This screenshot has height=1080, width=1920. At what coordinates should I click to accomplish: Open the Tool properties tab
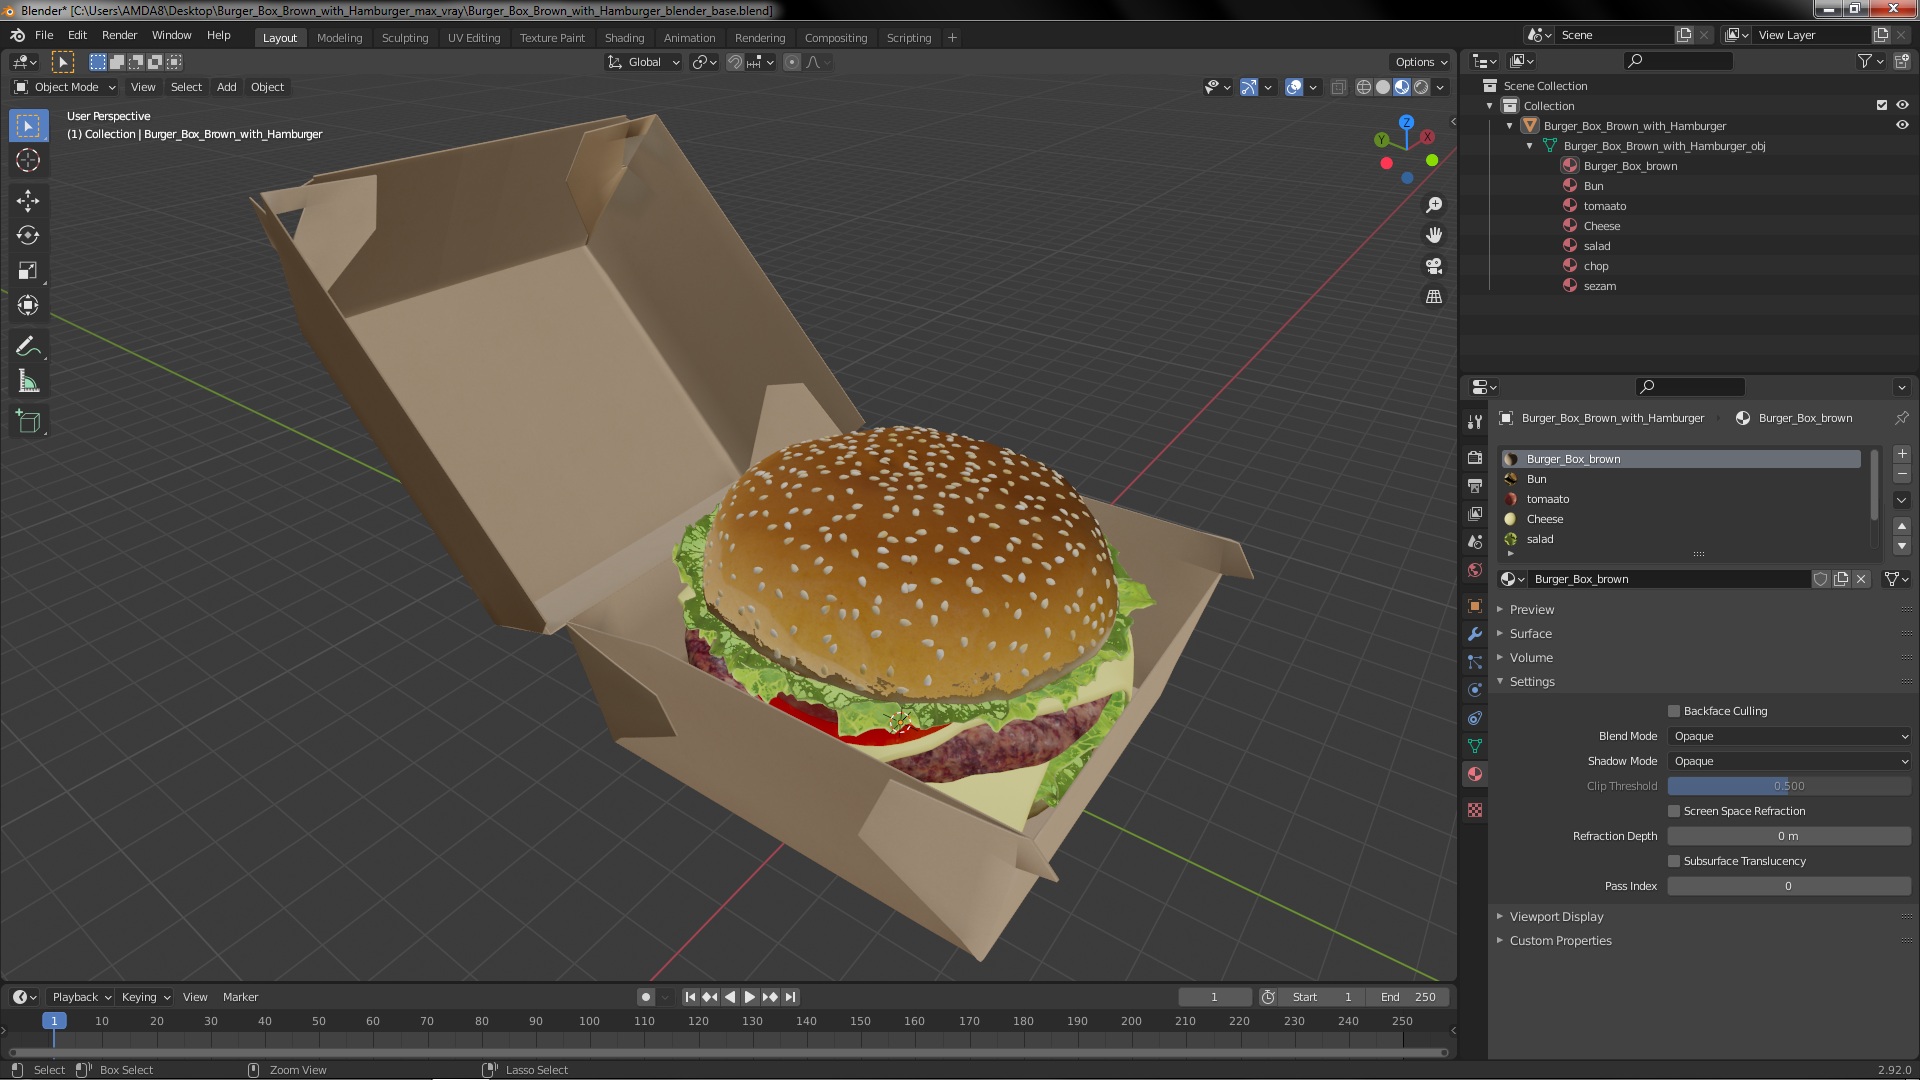[x=1475, y=421]
